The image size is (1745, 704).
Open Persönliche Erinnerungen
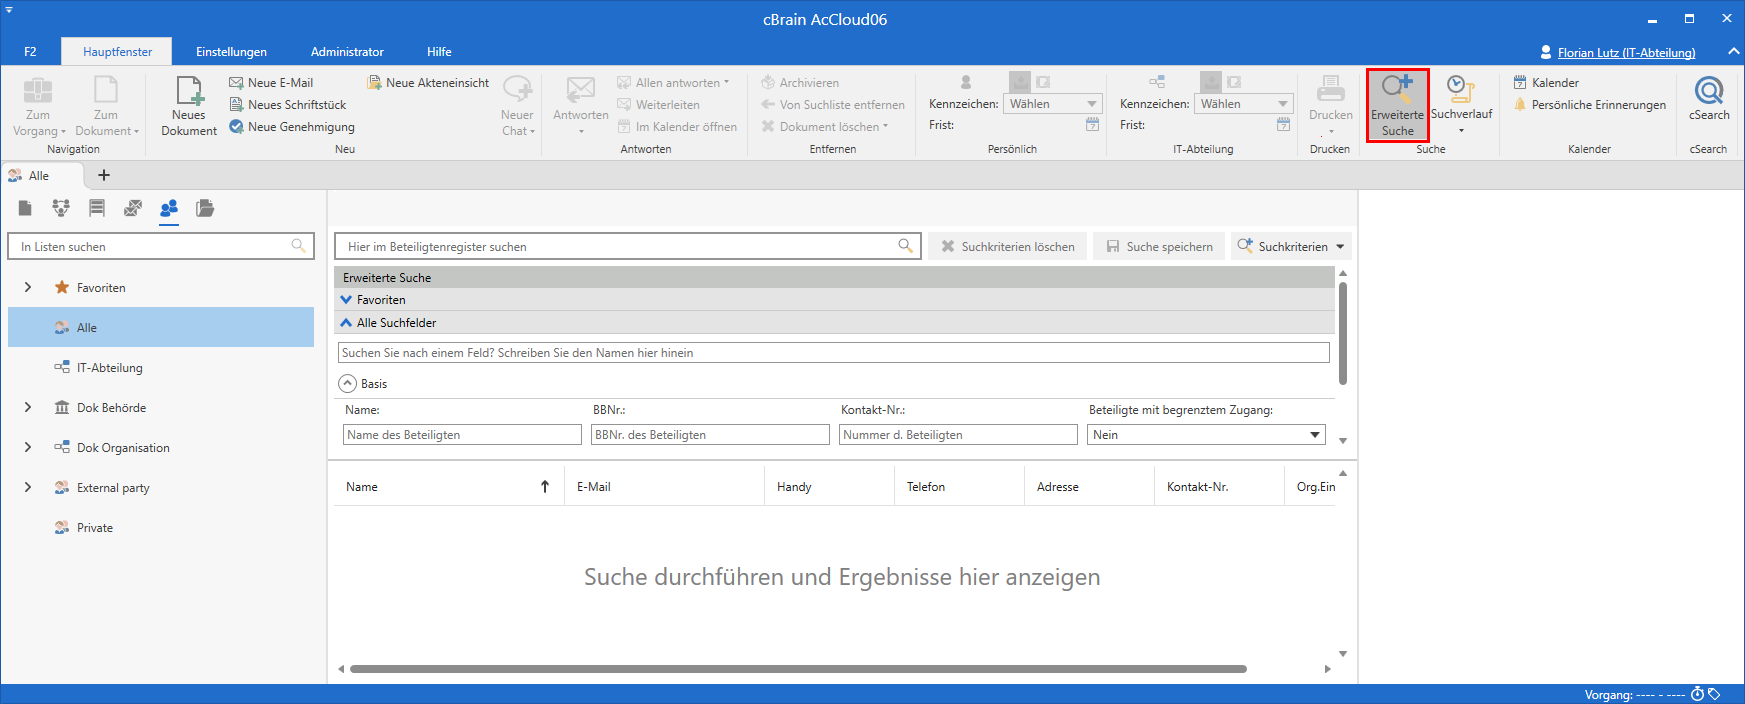(x=1597, y=105)
